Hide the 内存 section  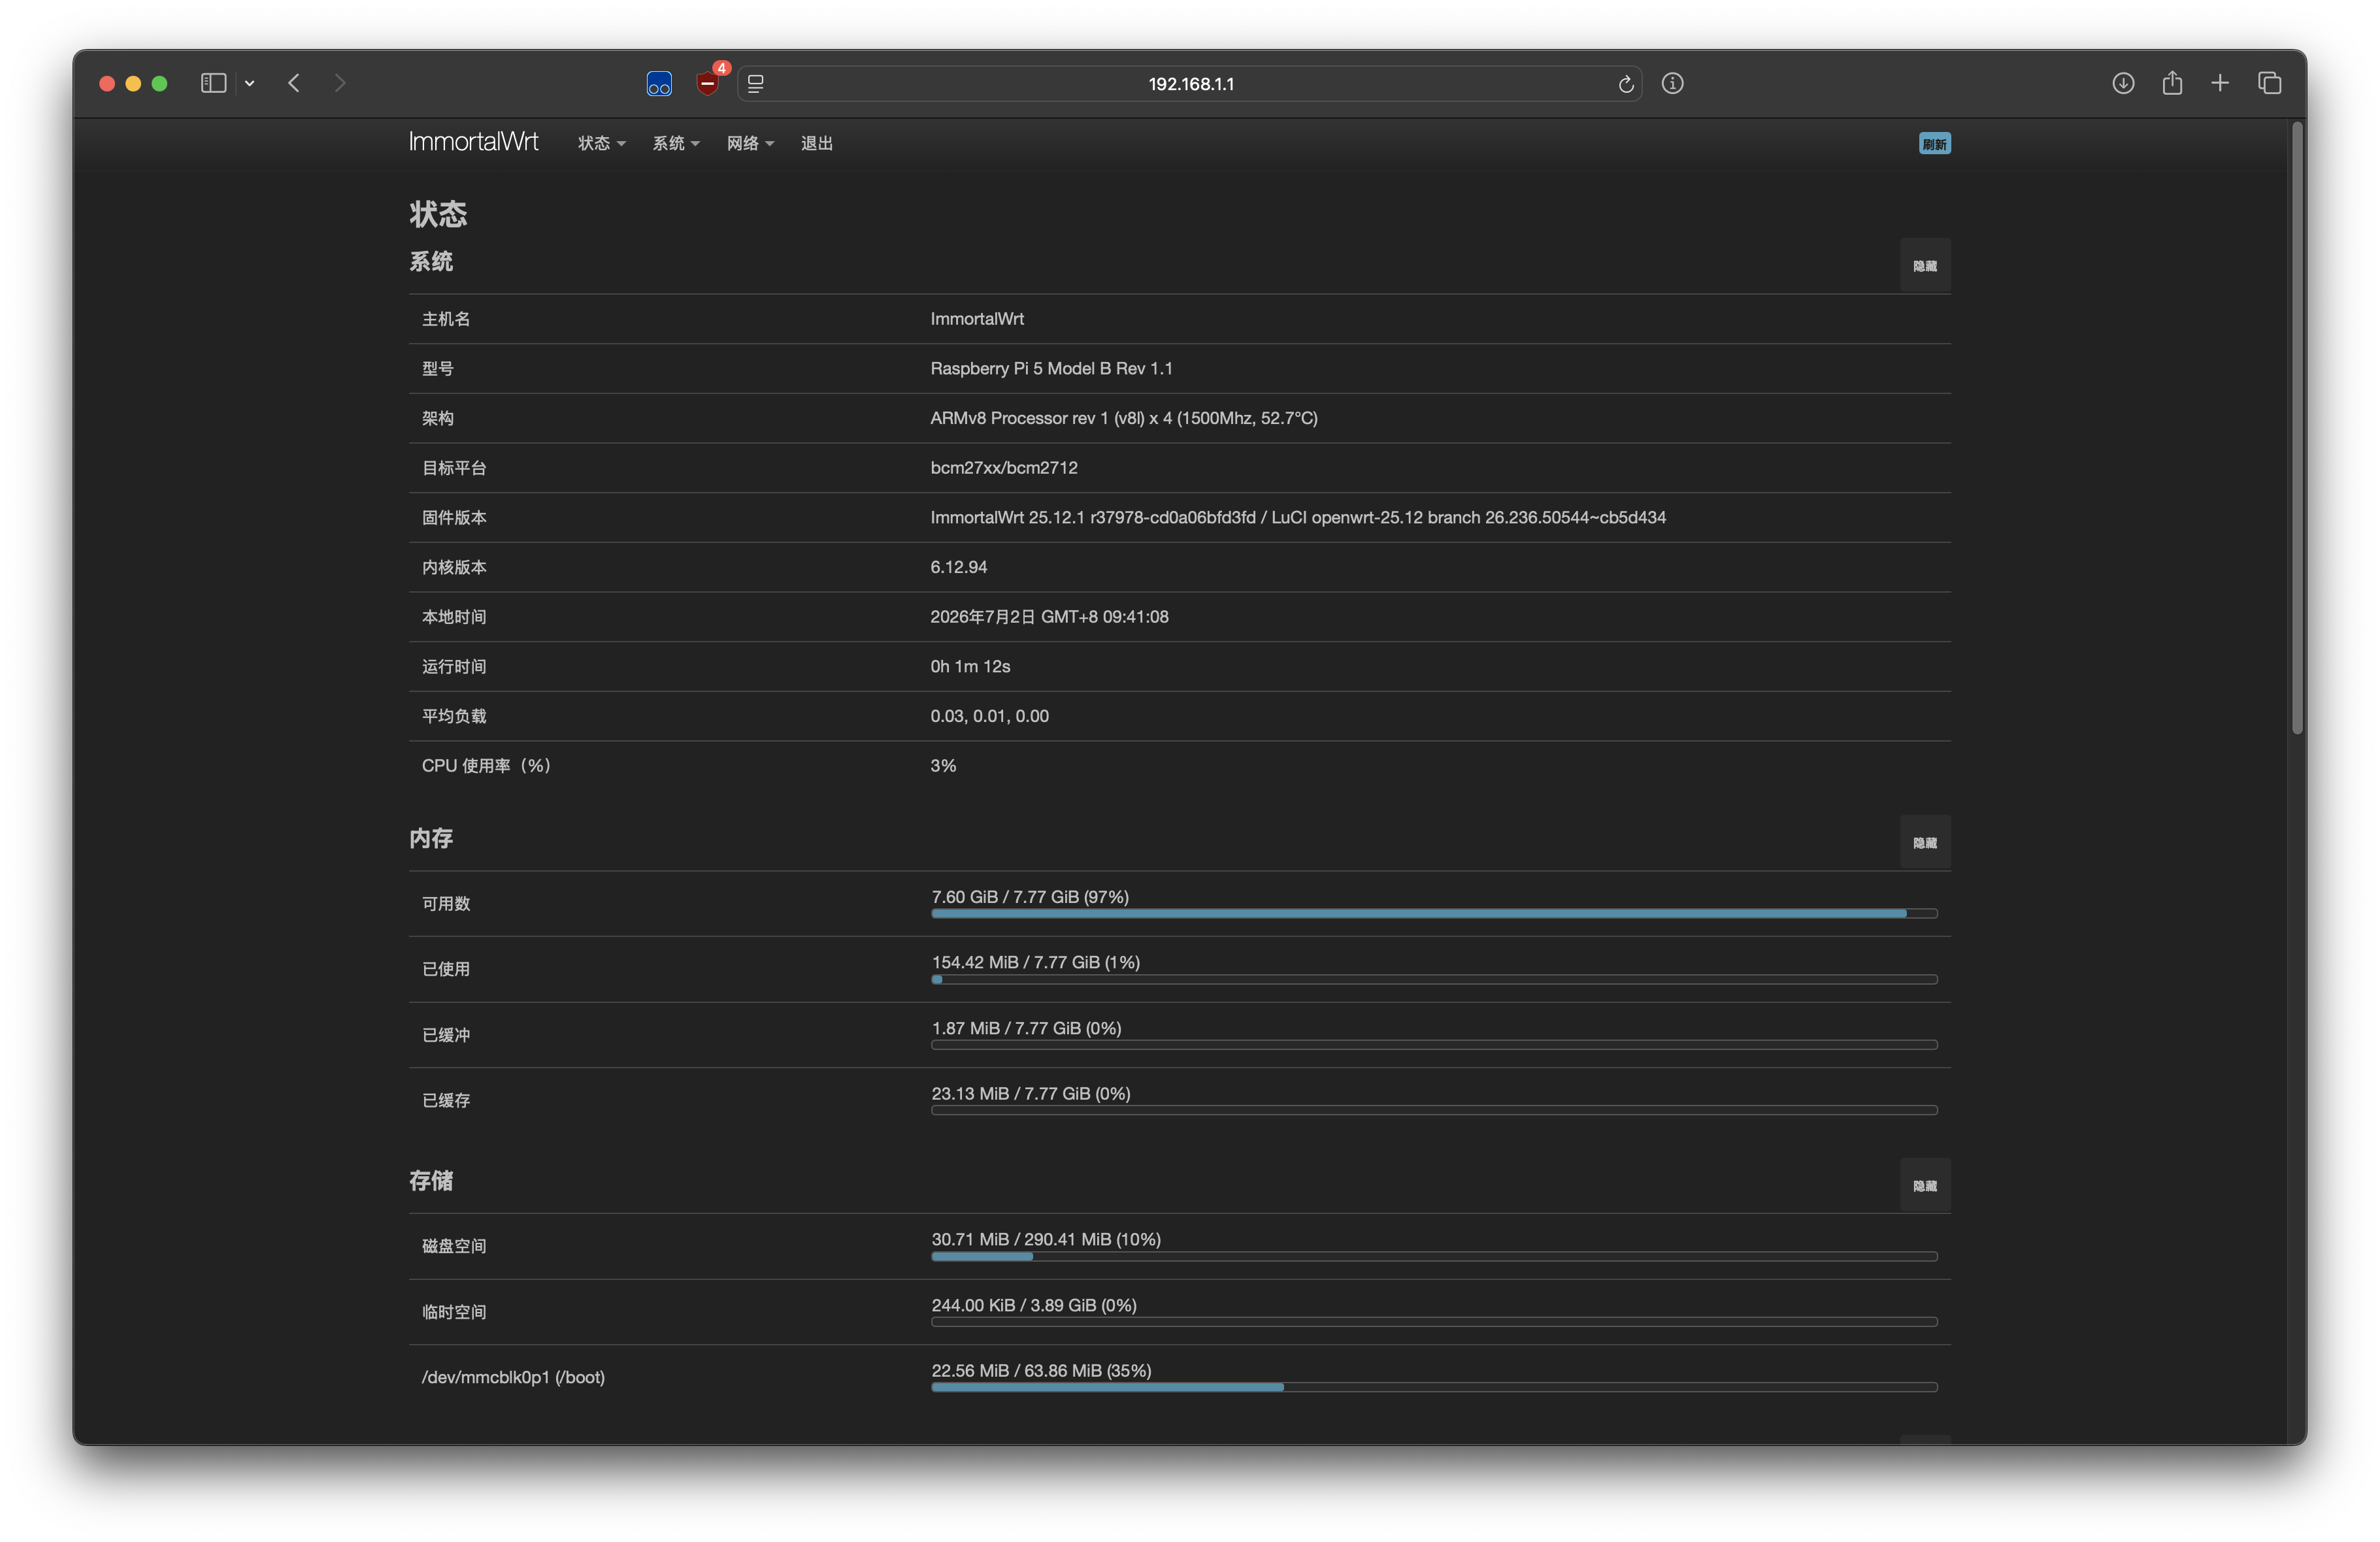(1924, 842)
